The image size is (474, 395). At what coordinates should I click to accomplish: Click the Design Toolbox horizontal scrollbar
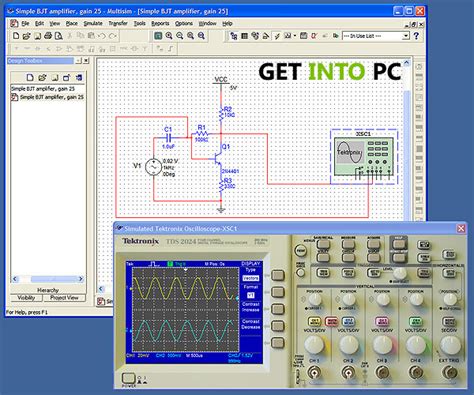(48, 279)
